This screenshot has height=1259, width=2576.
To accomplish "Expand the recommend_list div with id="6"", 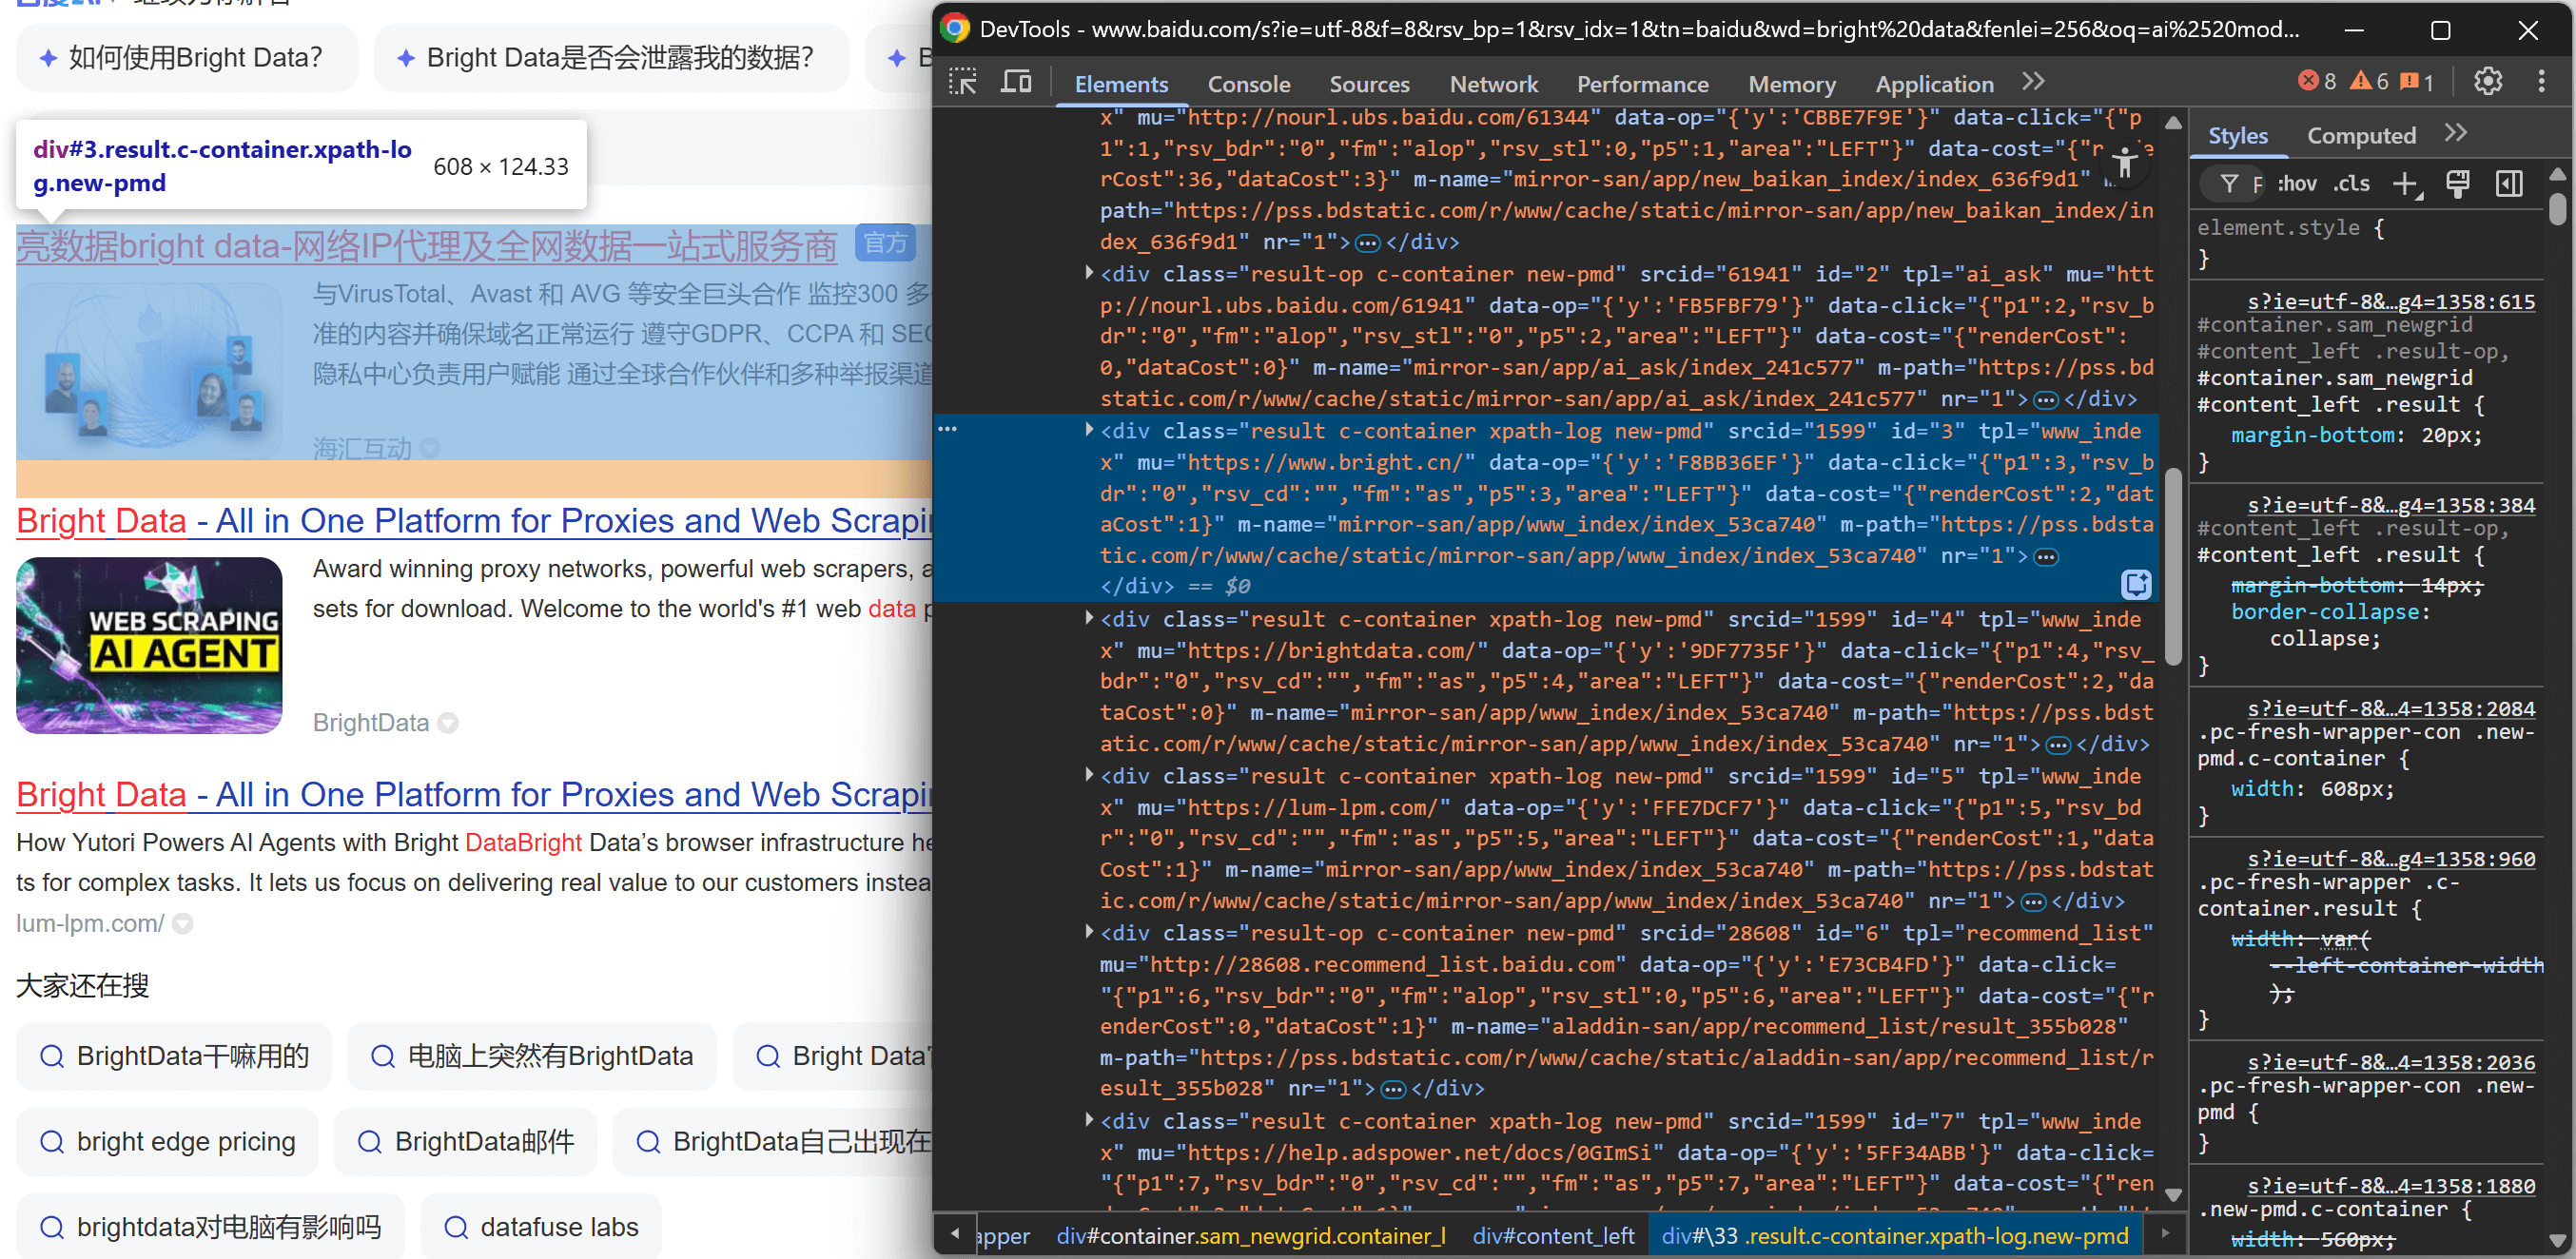I will (x=1088, y=932).
